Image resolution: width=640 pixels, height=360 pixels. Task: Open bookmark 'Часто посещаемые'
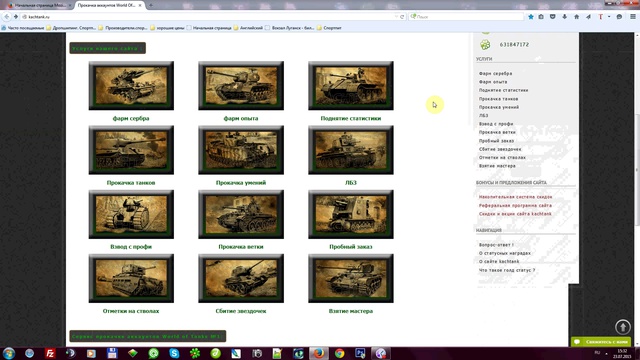pos(22,28)
